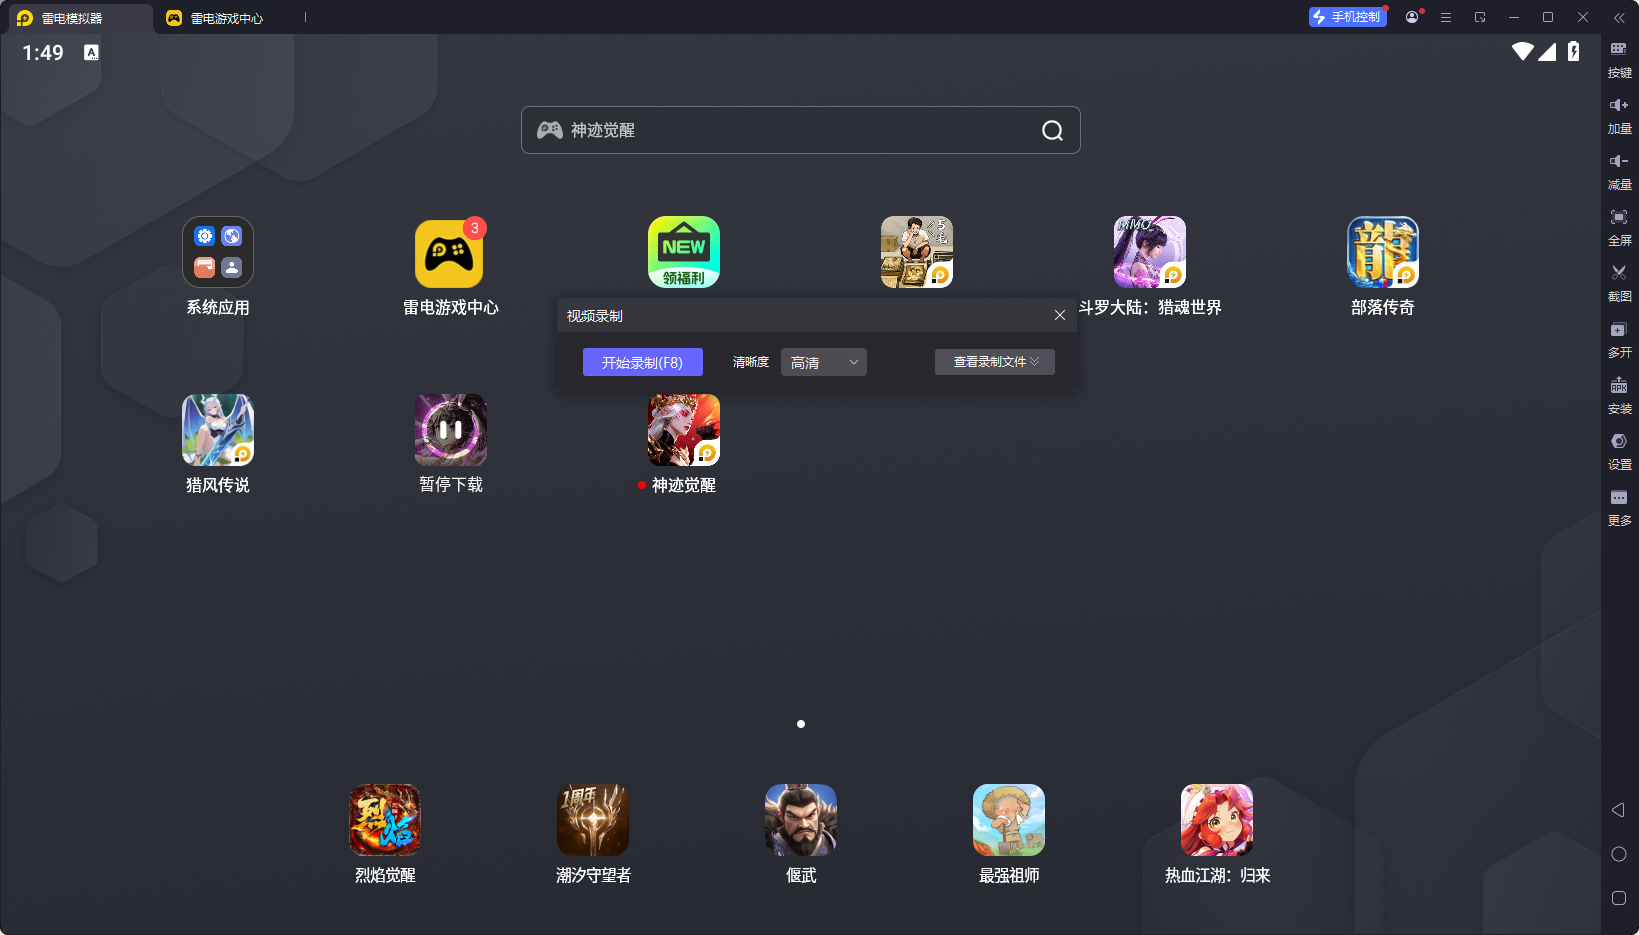
Task: Open emulator 设置 settings
Action: pos(1619,451)
